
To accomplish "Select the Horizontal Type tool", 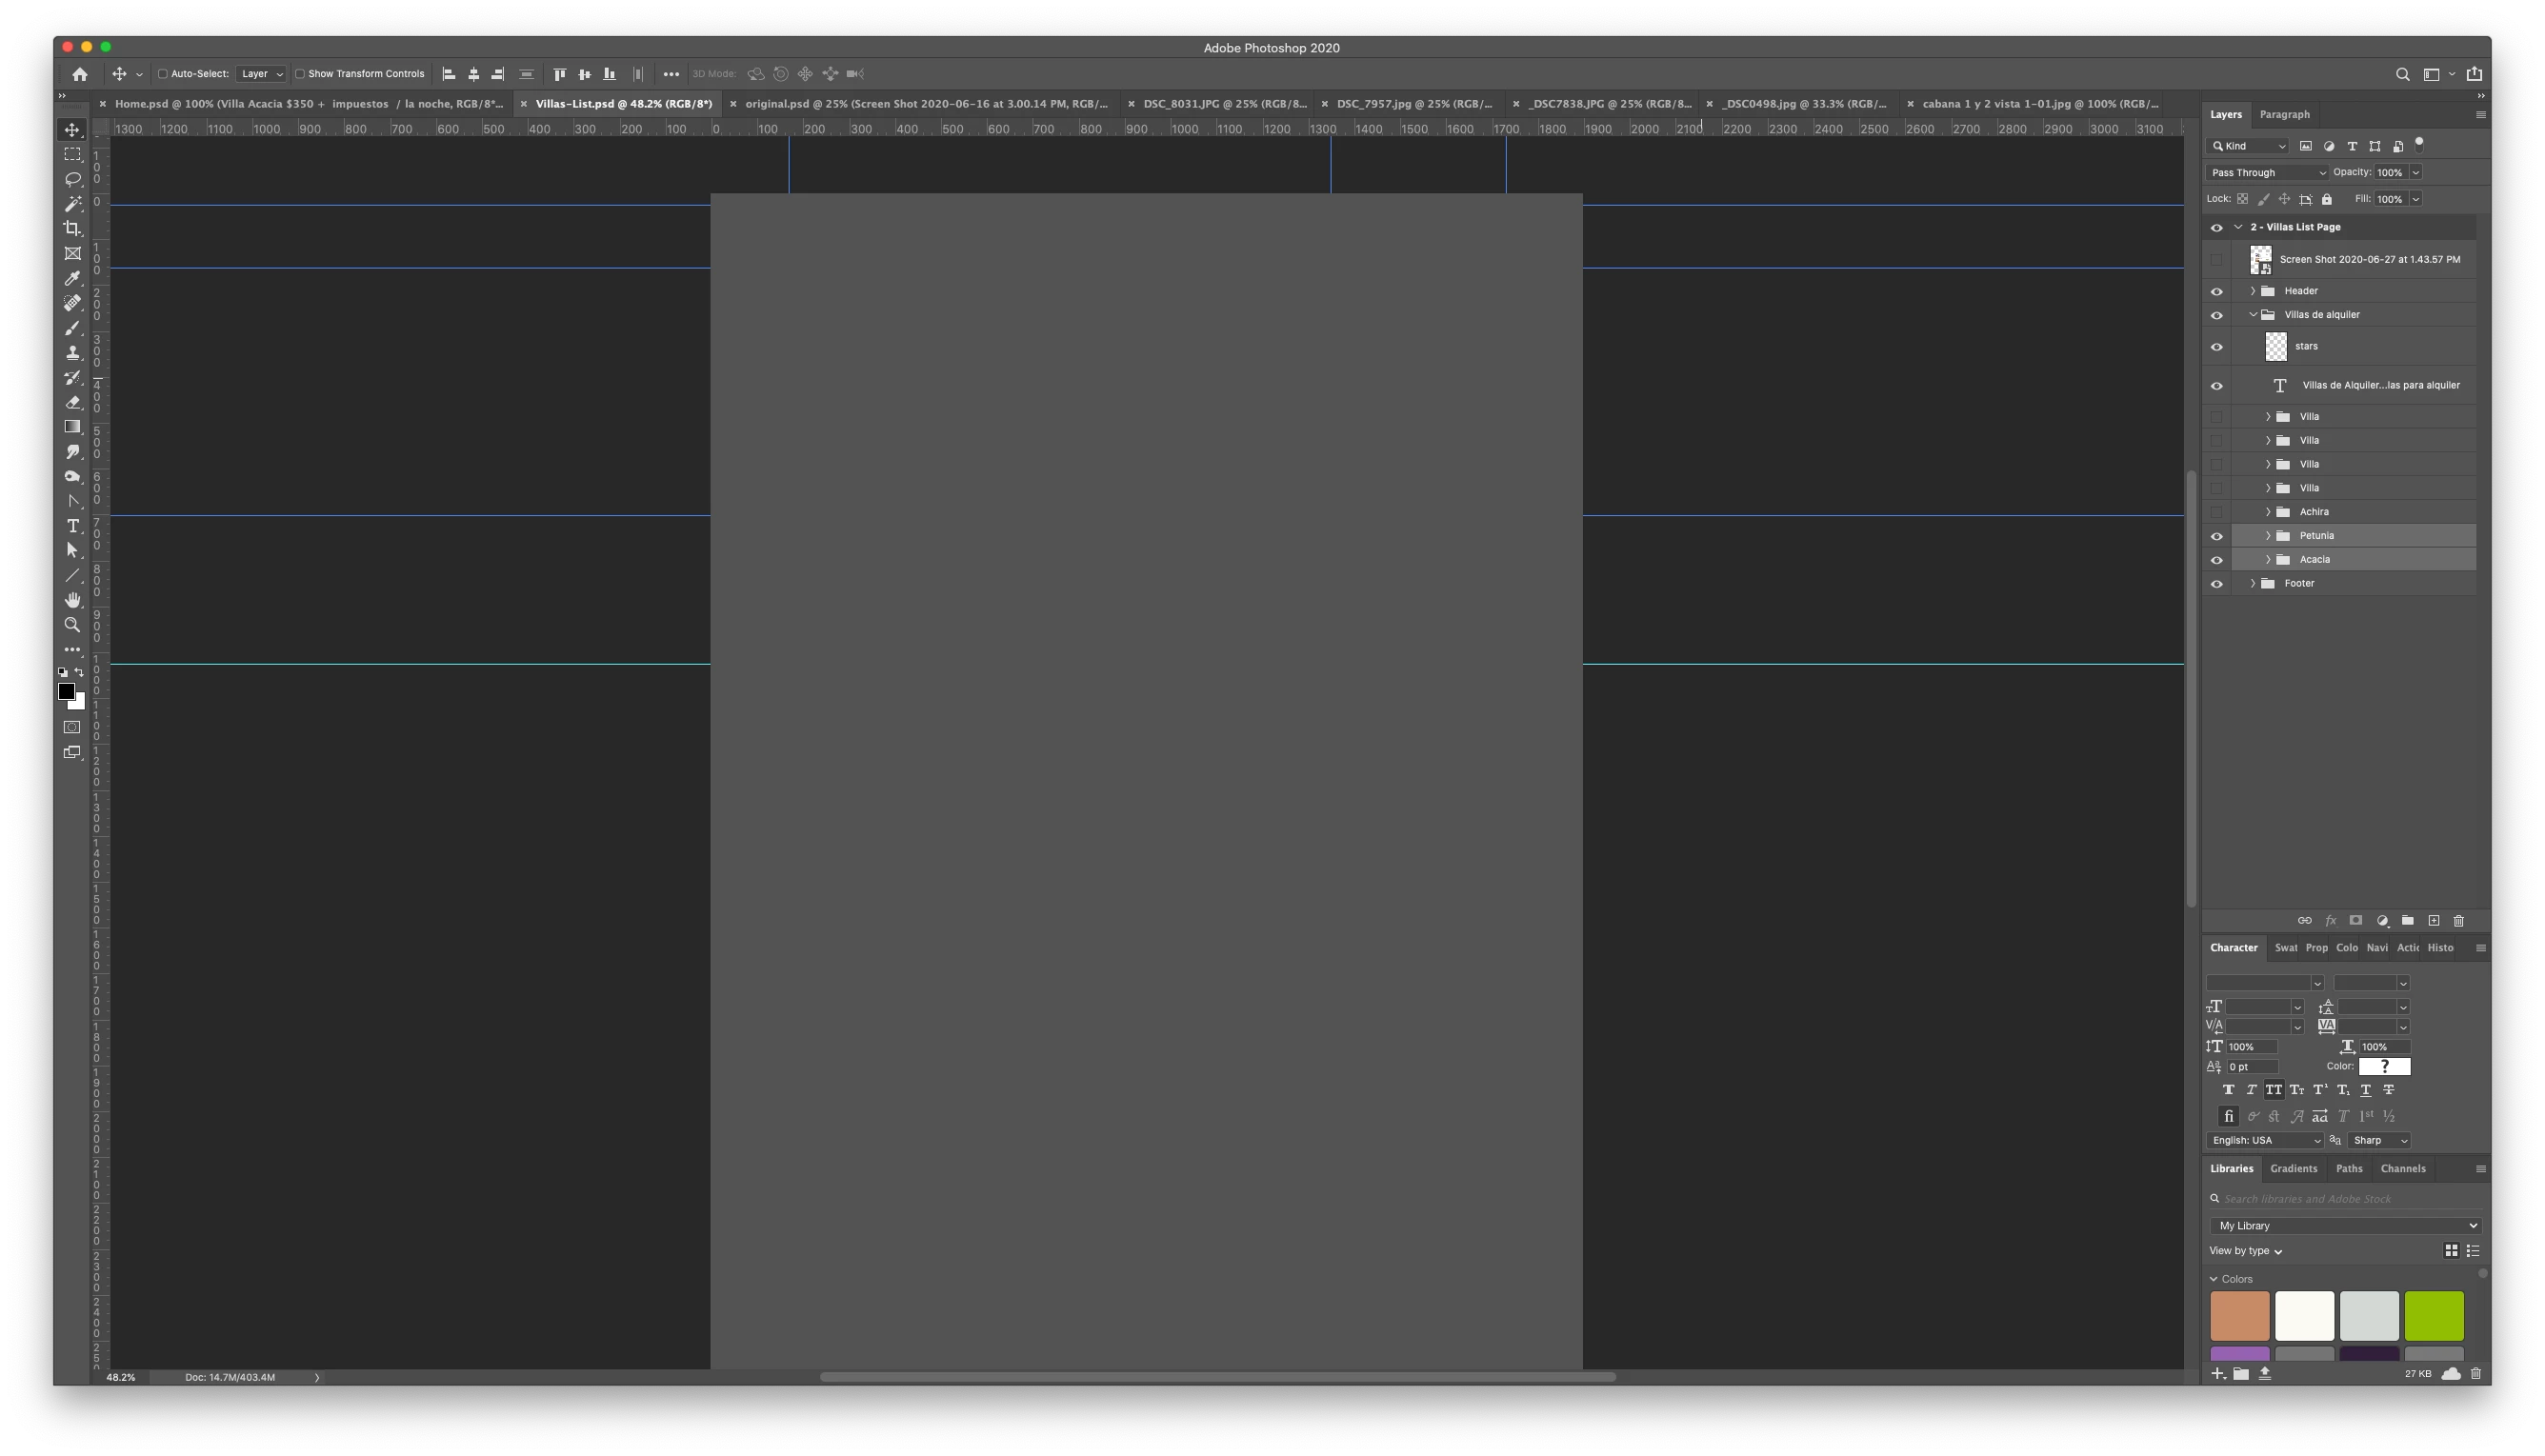I will [x=72, y=526].
